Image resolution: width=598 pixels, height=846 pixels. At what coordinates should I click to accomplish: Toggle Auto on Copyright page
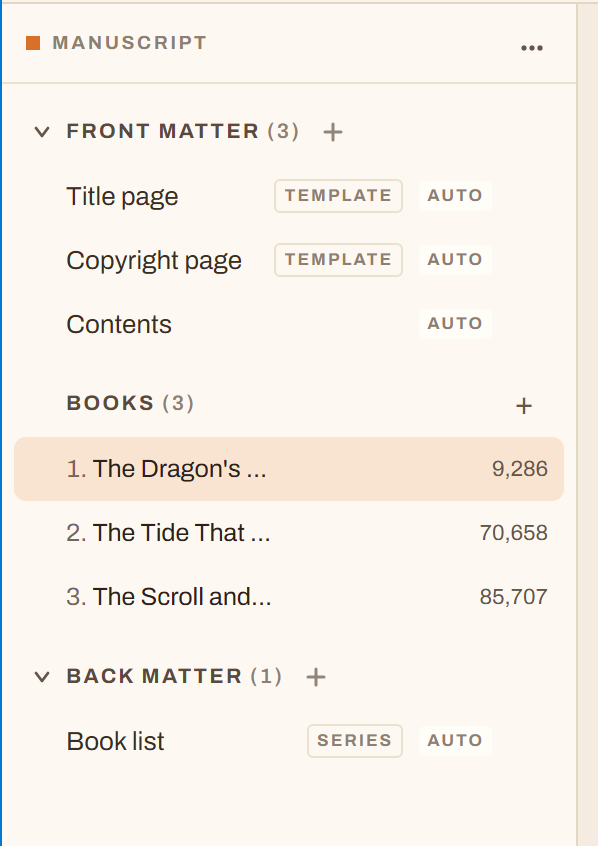(455, 260)
